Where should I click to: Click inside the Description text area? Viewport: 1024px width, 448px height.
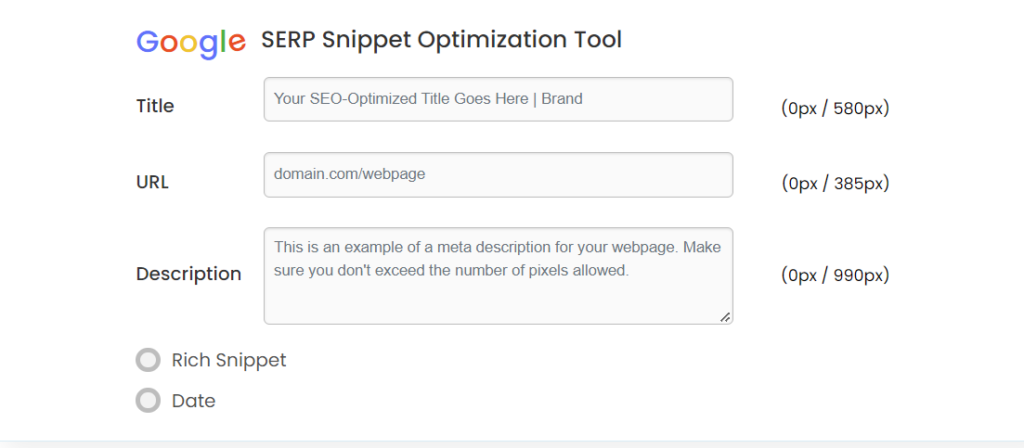pyautogui.click(x=498, y=276)
